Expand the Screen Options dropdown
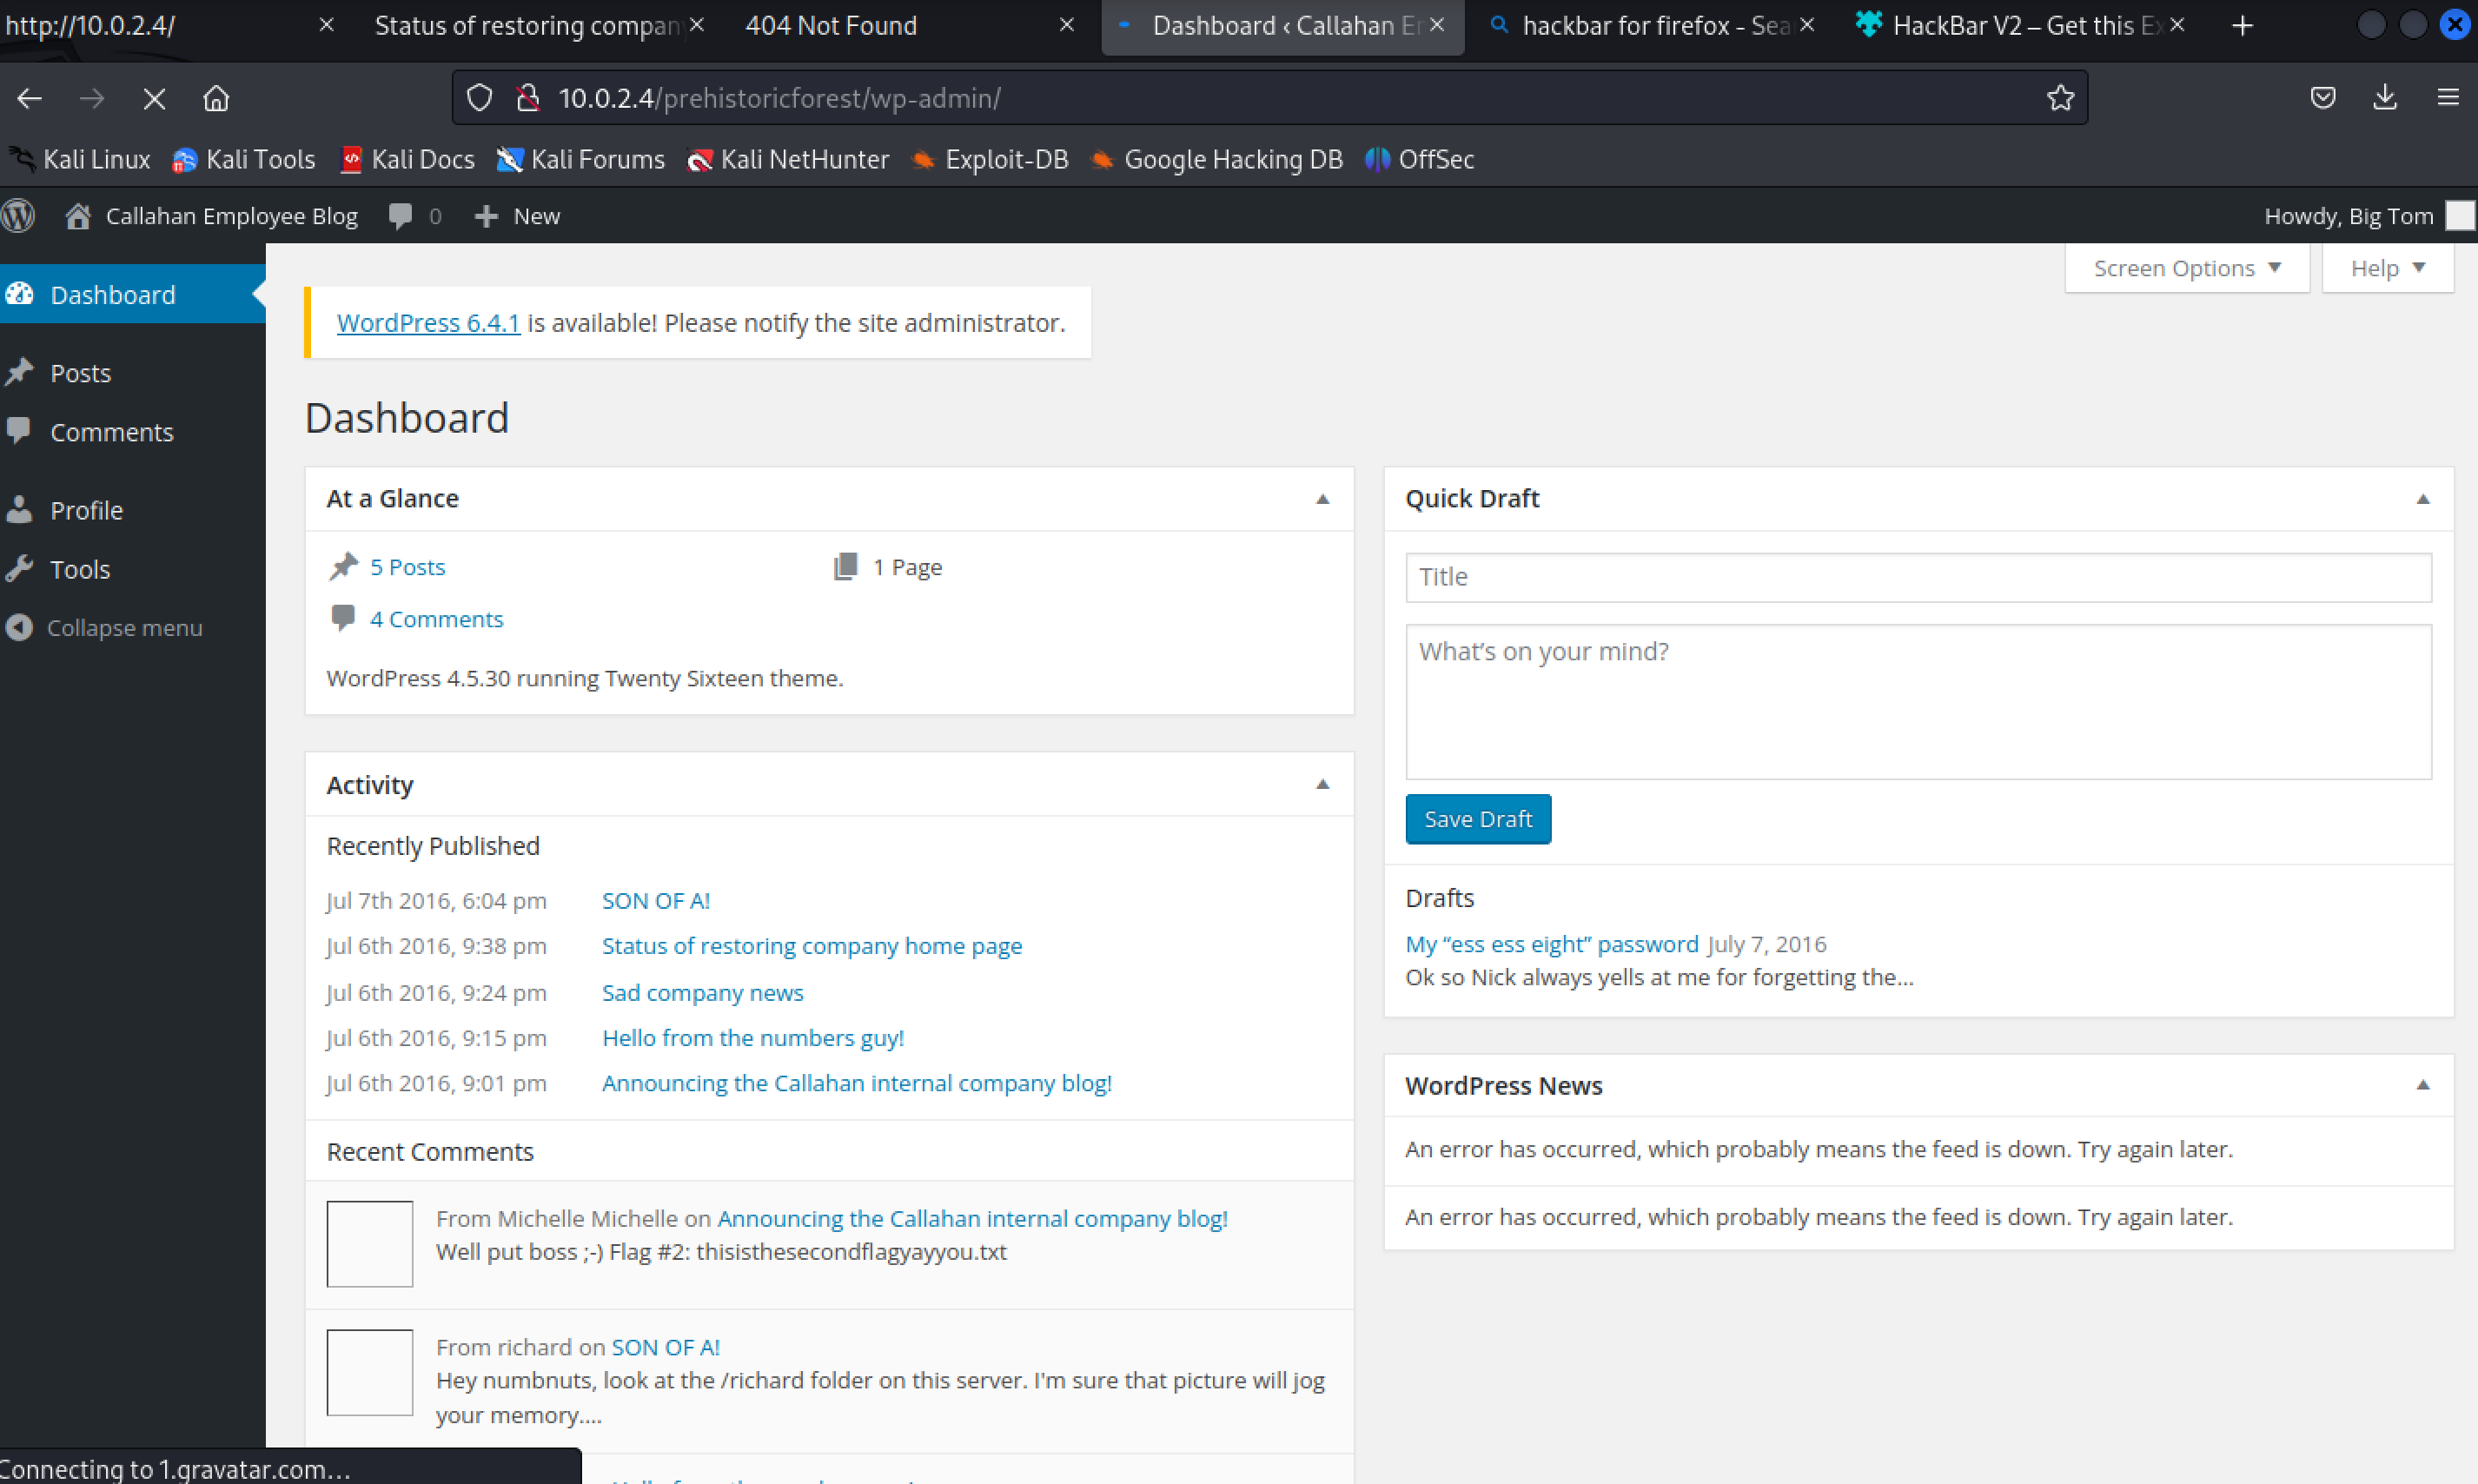 pyautogui.click(x=2186, y=268)
